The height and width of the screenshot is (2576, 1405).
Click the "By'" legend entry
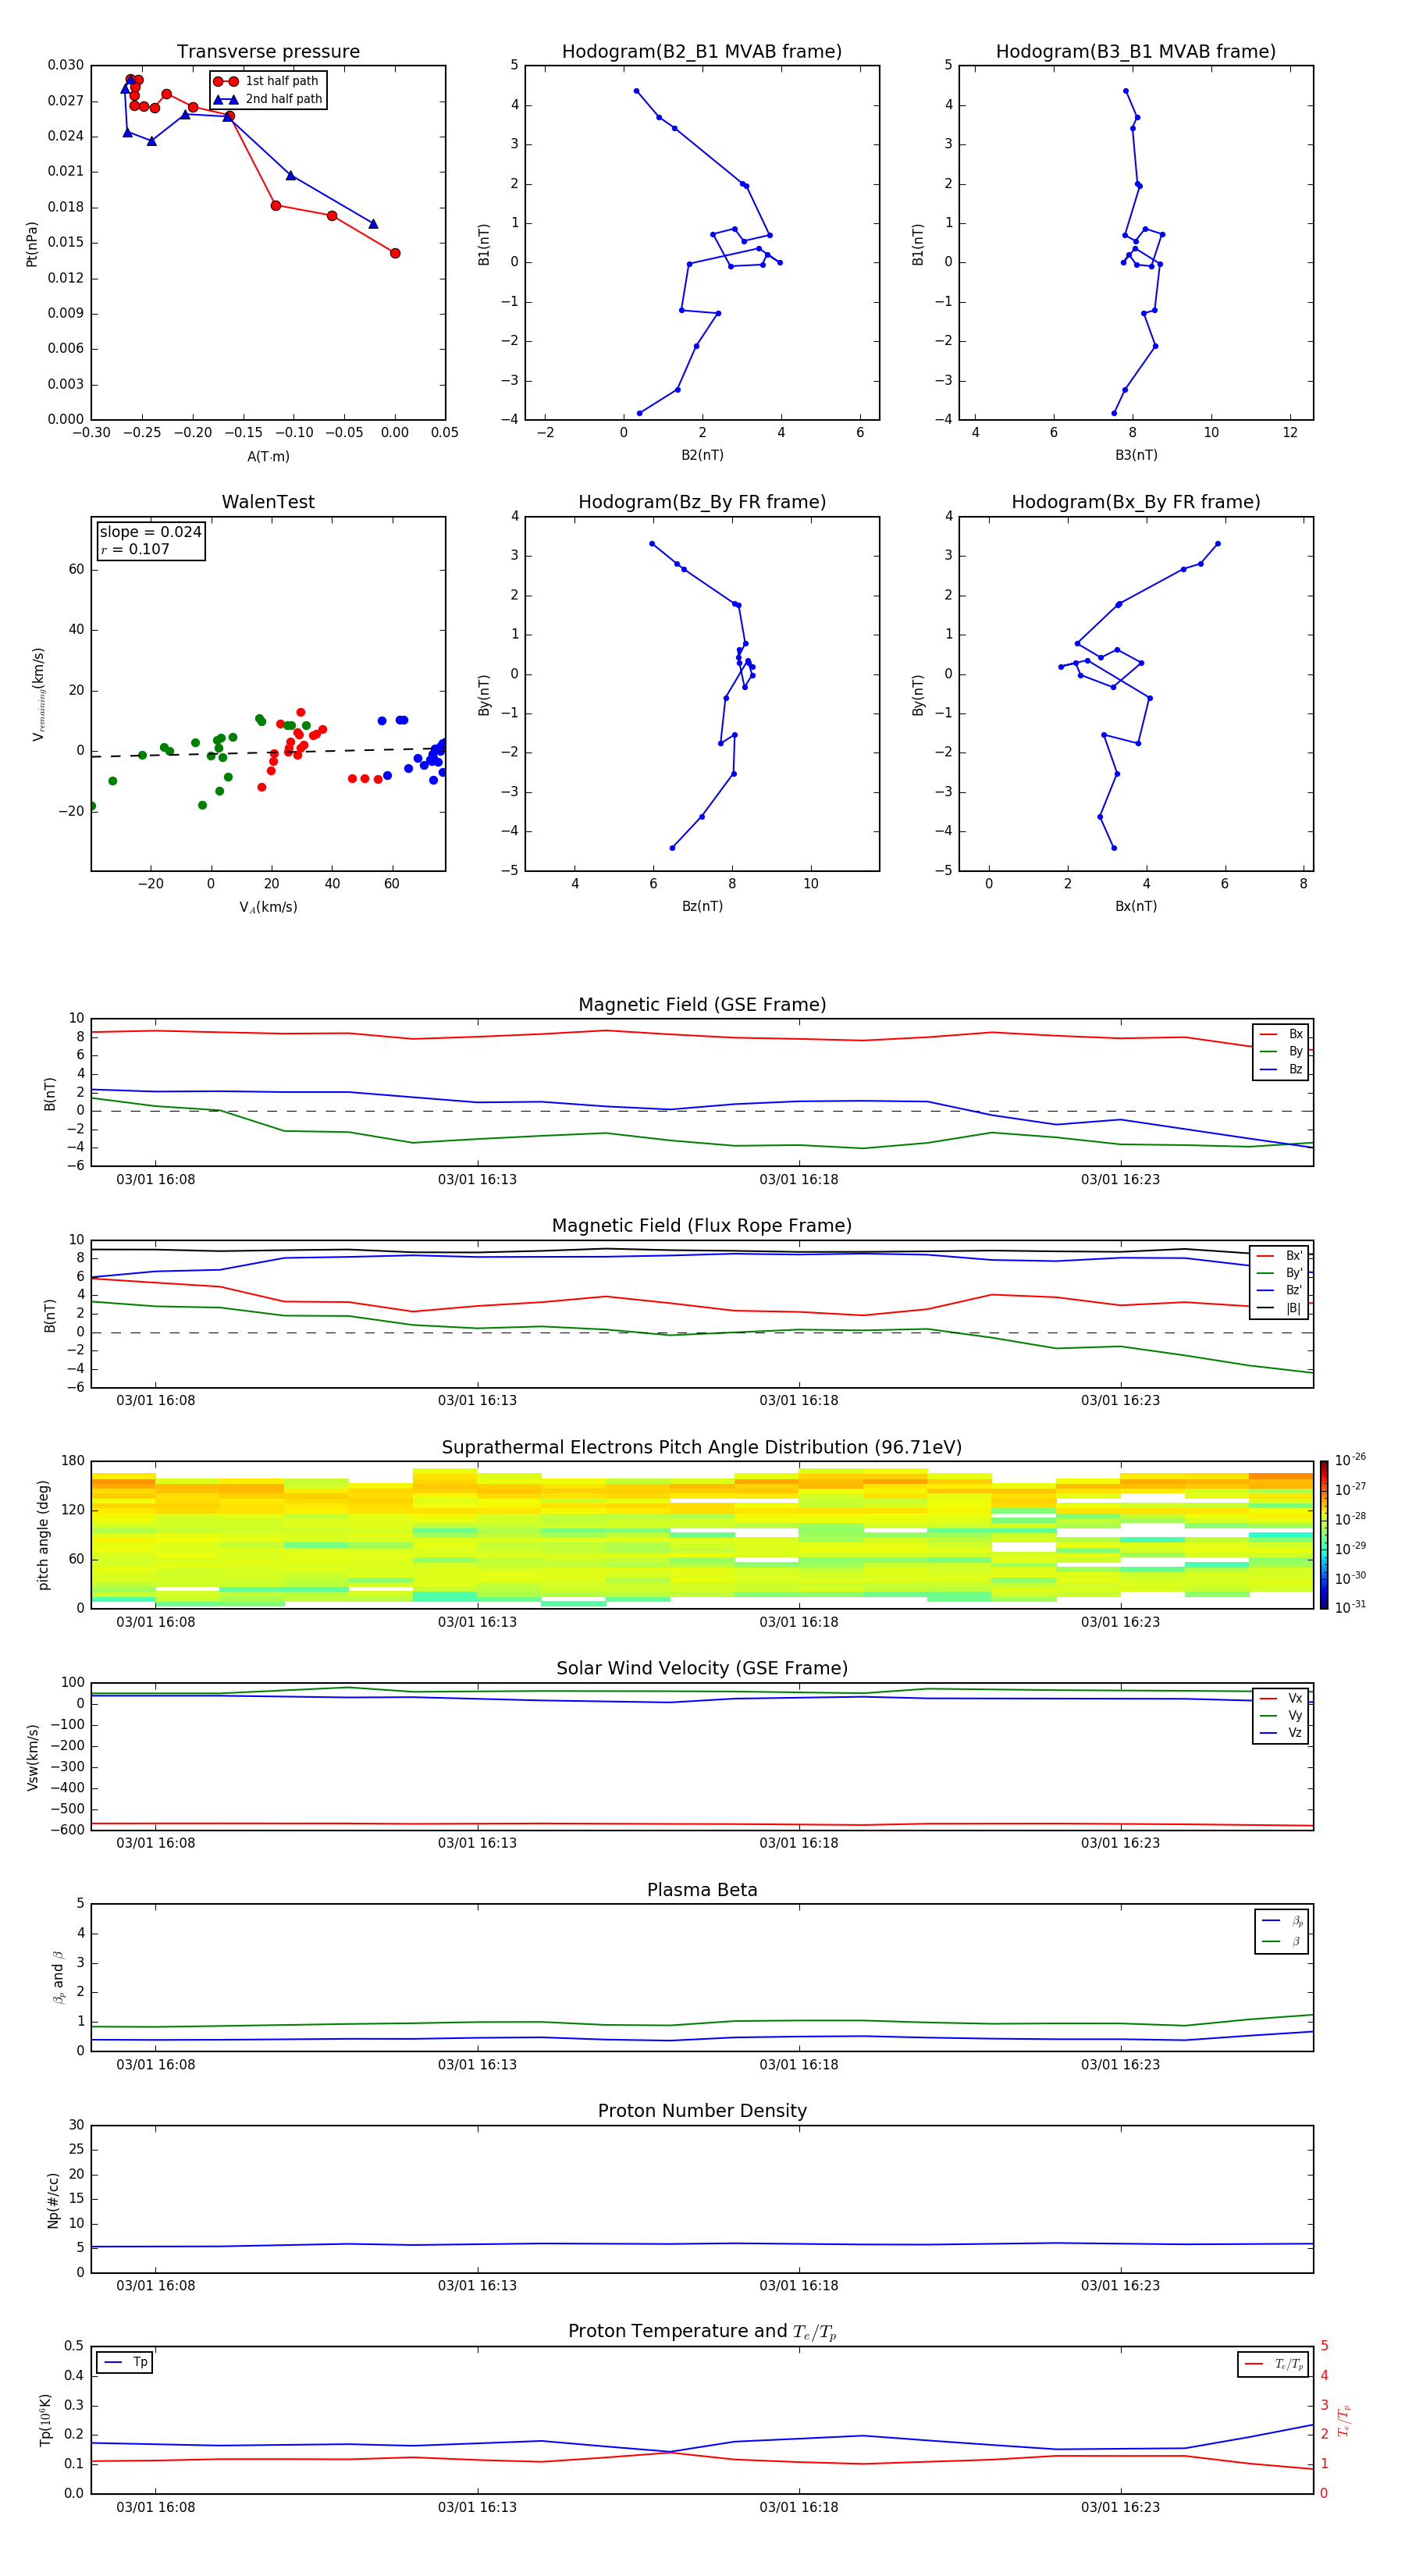pos(1281,1273)
